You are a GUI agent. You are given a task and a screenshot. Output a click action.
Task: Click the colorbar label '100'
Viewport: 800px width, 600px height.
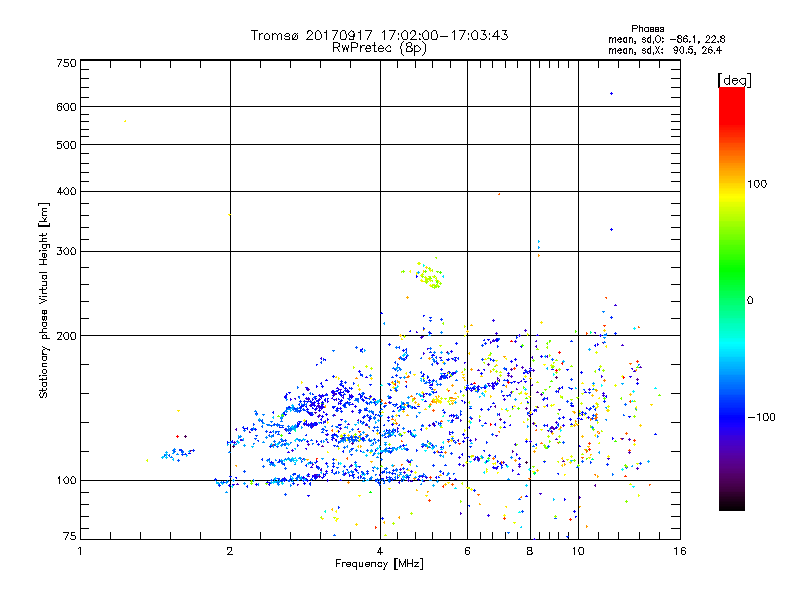point(757,184)
